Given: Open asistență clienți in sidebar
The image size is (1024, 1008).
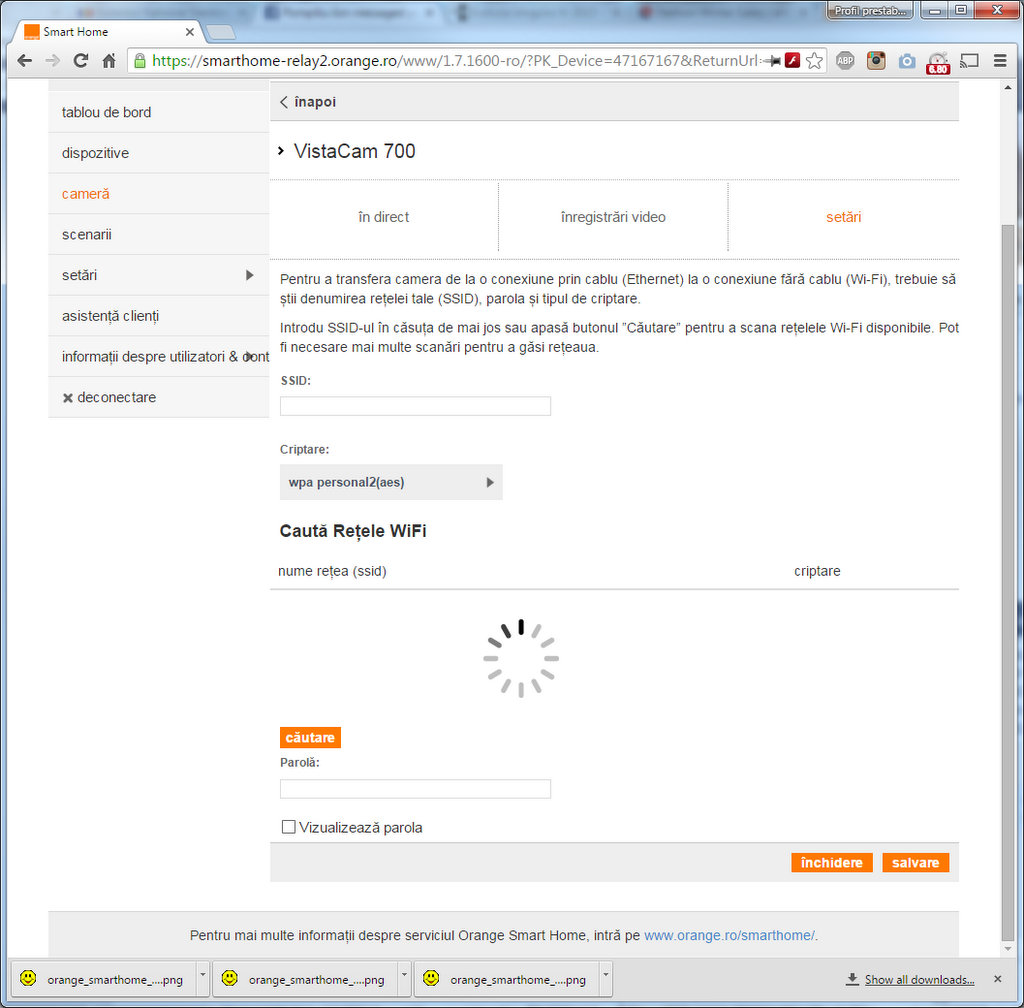Looking at the screenshot, I should 159,316.
